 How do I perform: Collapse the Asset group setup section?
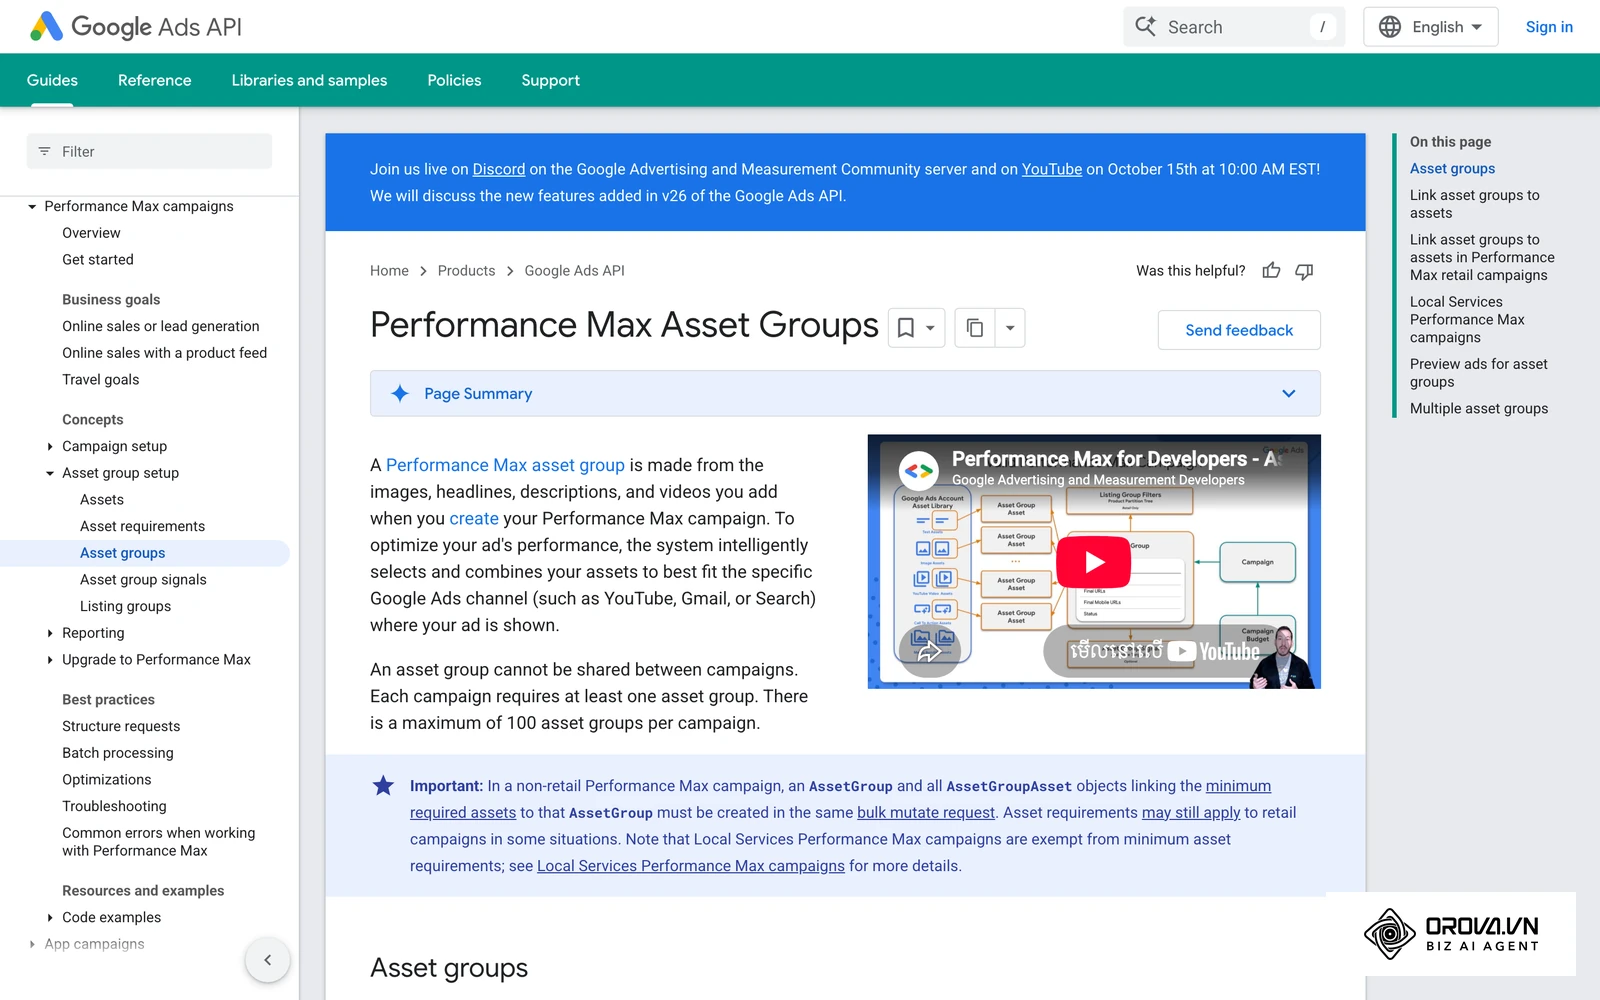tap(50, 474)
